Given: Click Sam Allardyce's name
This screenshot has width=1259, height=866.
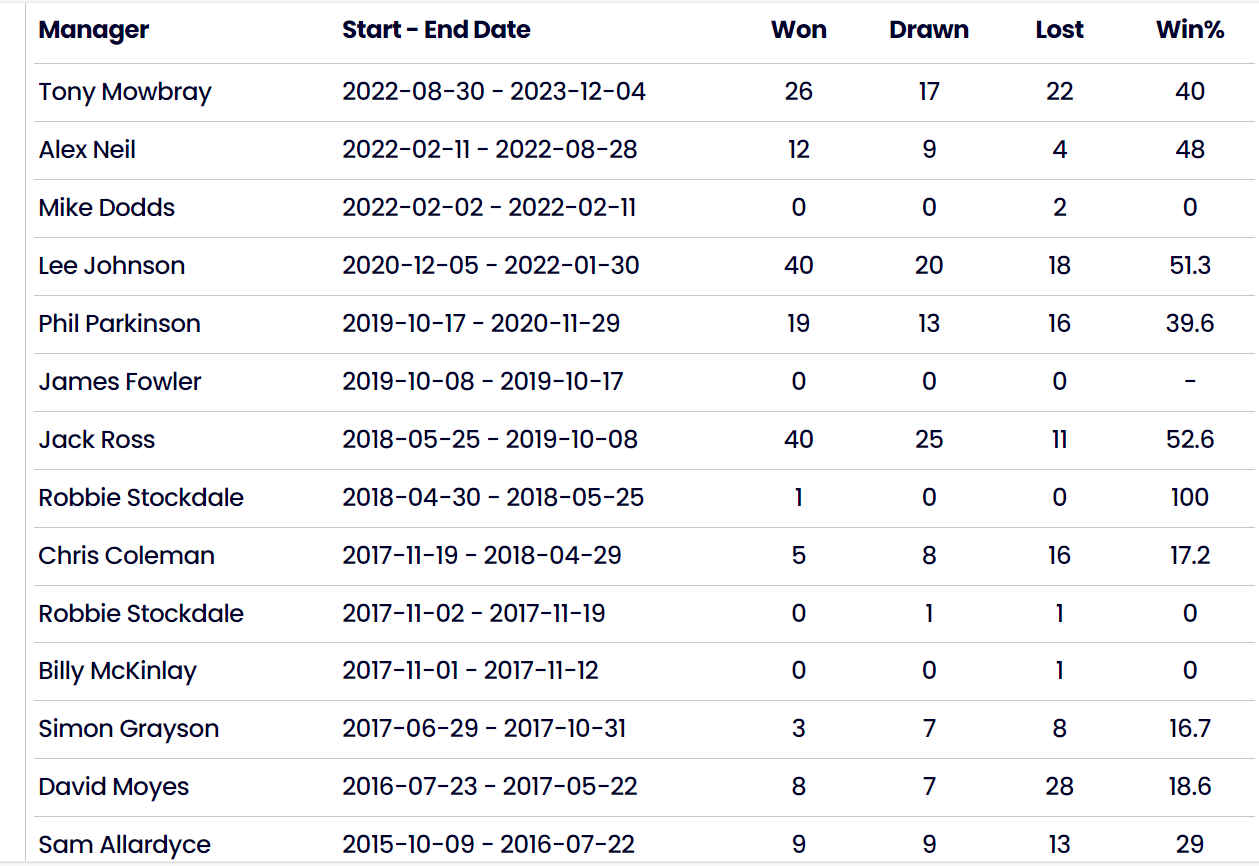Looking at the screenshot, I should (124, 845).
